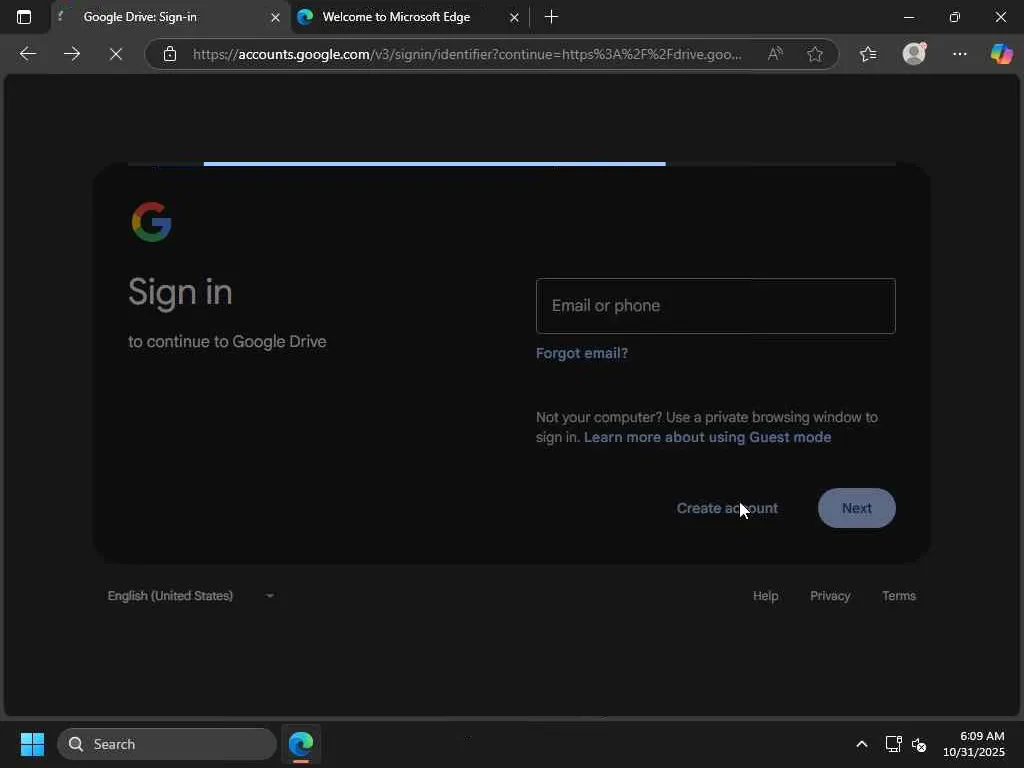This screenshot has height=768, width=1024.
Task: Open Learn more about using Guest mode
Action: (707, 437)
